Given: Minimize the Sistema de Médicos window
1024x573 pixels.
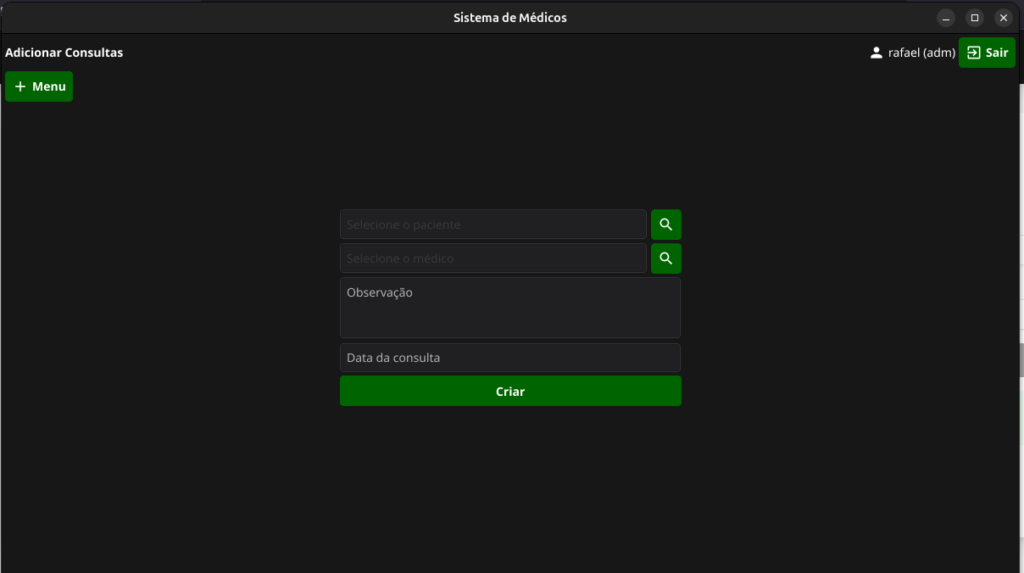Looking at the screenshot, I should 946,18.
